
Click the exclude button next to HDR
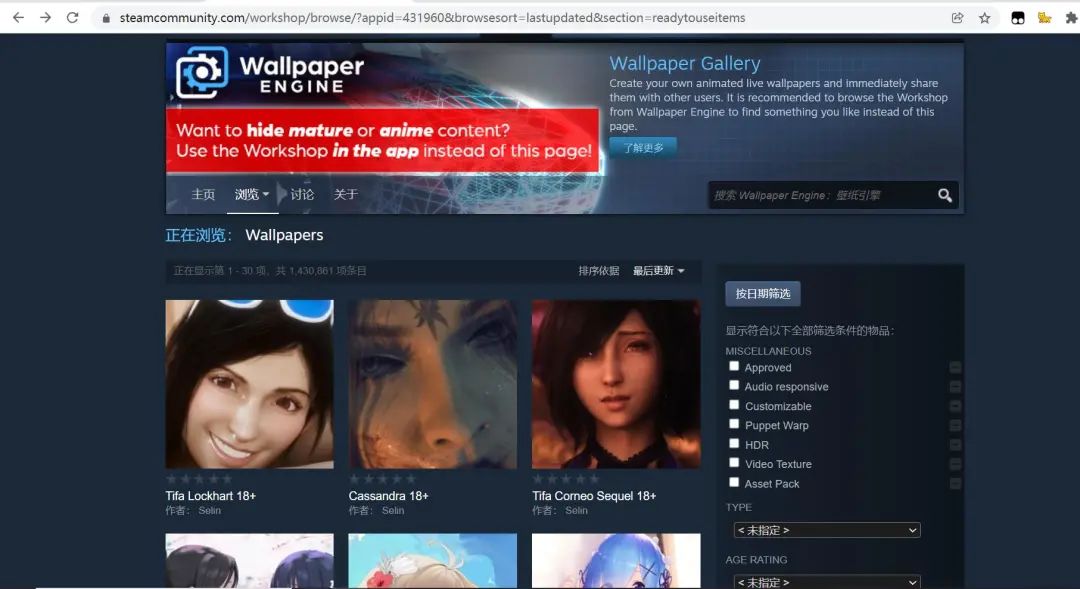955,444
